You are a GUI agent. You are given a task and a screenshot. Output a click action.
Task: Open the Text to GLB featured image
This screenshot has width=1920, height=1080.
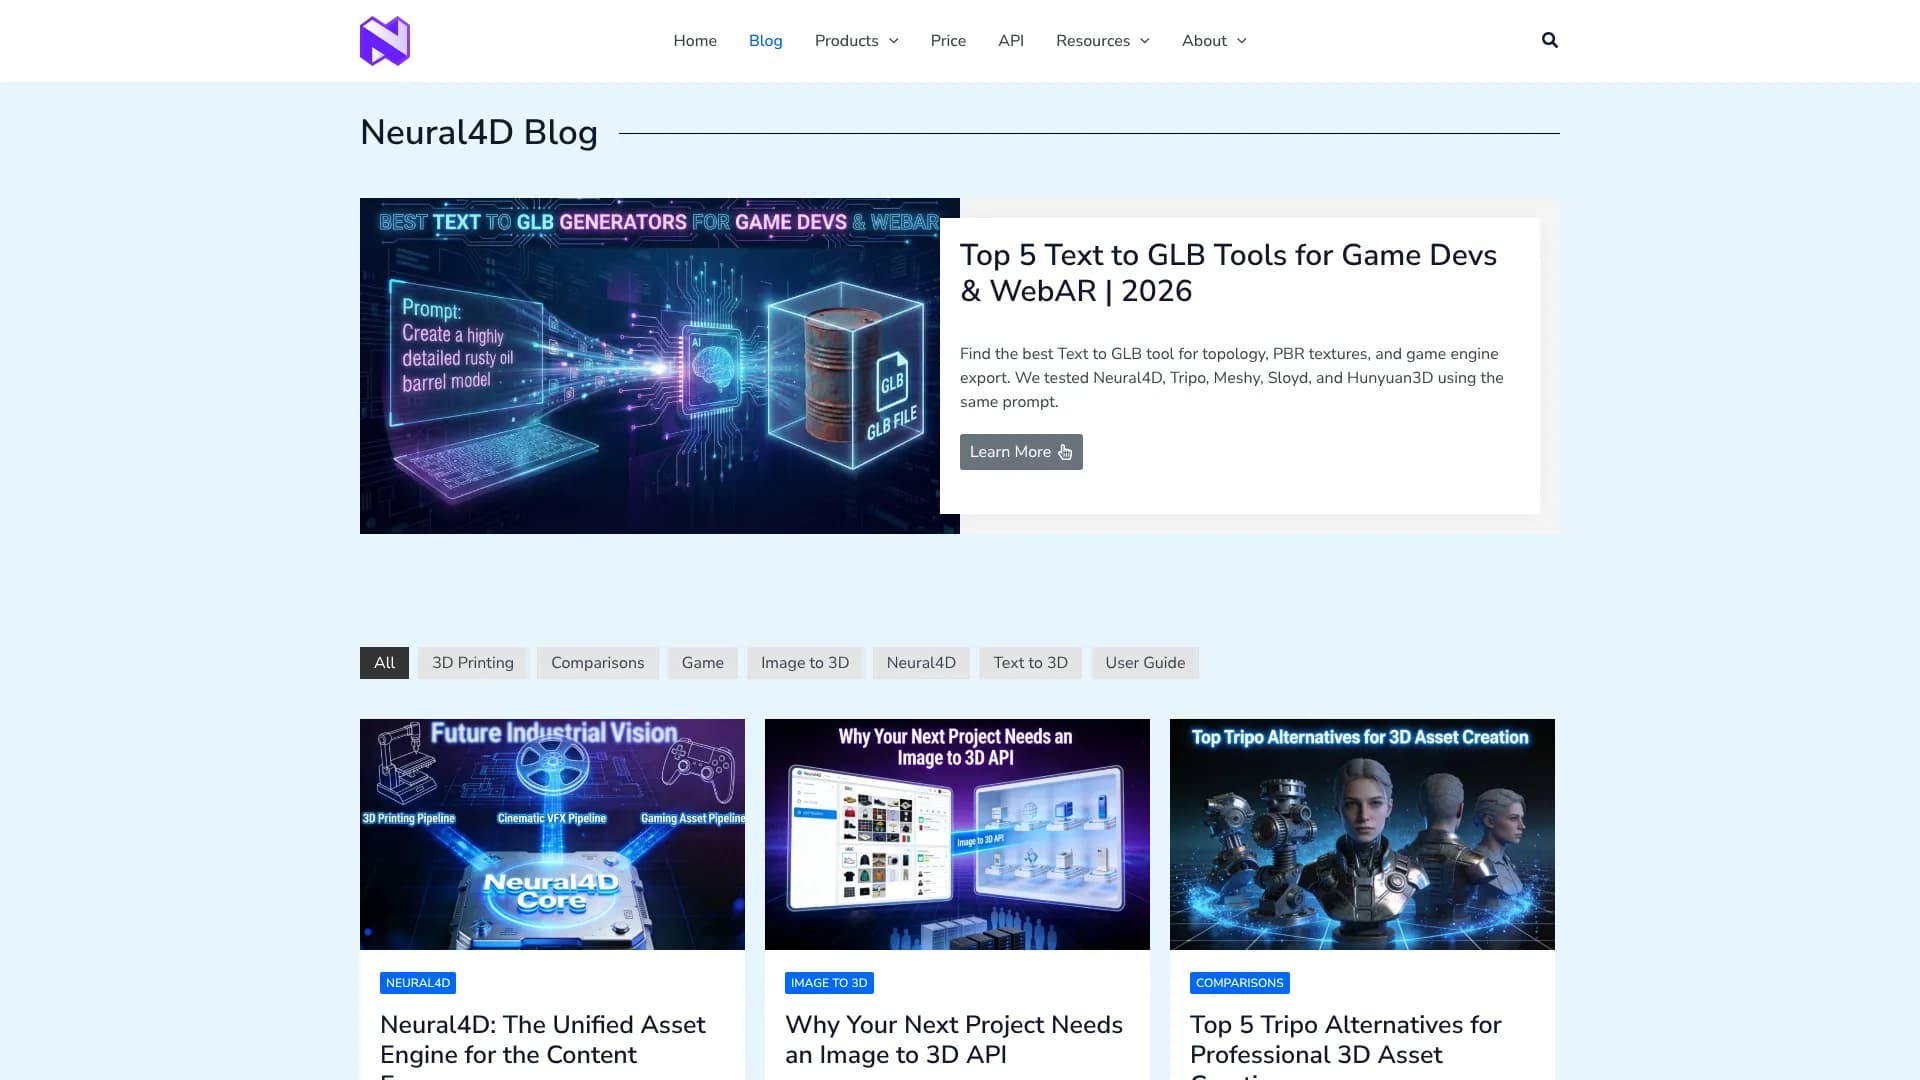[659, 366]
